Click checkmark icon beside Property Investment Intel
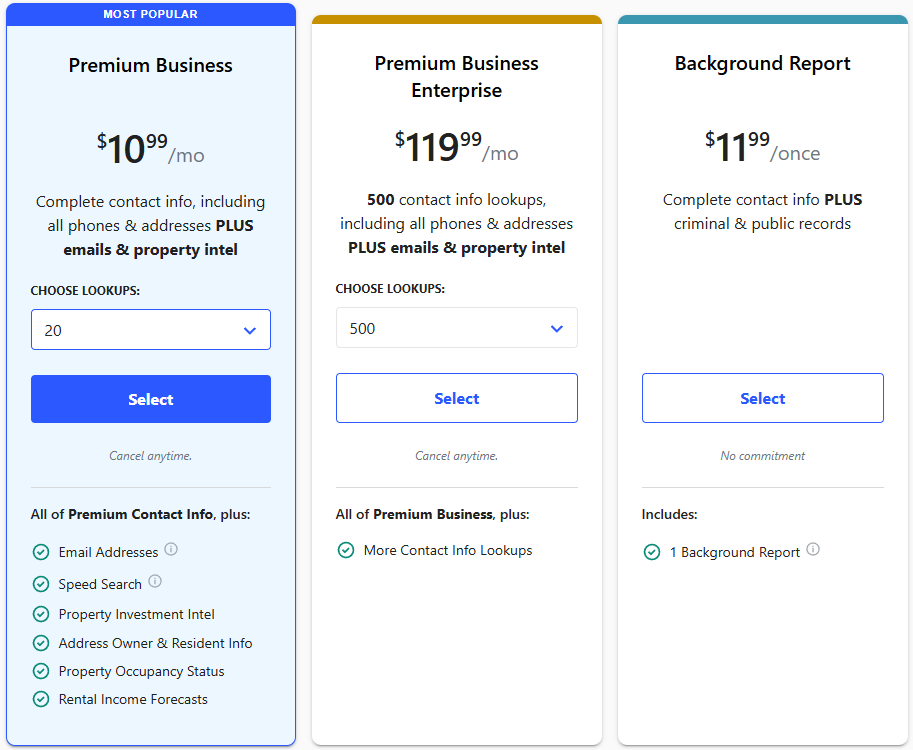 (41, 615)
